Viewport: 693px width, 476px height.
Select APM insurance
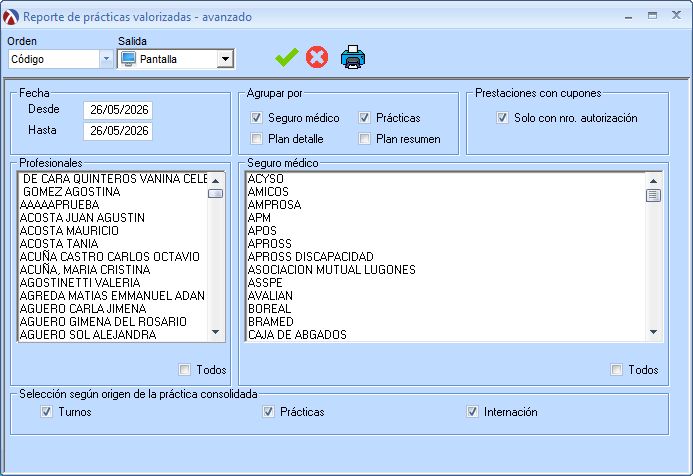pos(446,217)
